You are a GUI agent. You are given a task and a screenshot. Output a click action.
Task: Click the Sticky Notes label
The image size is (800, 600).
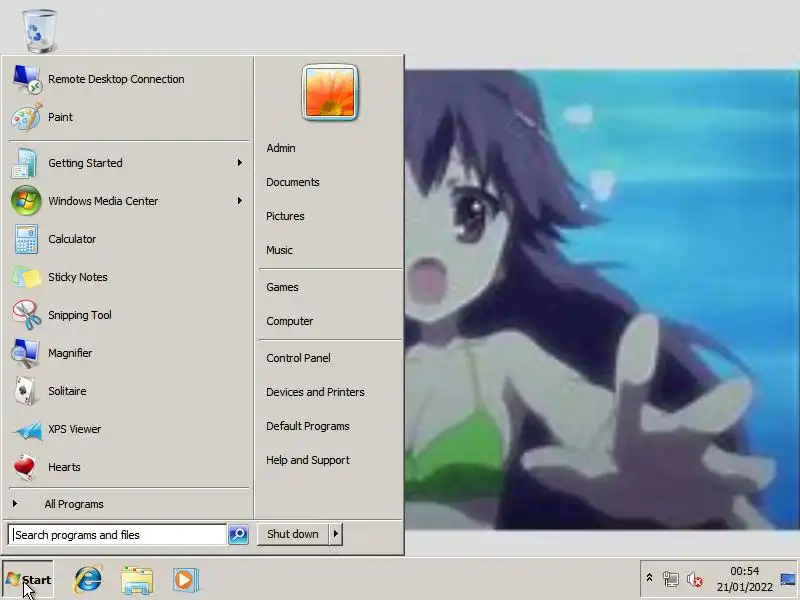pyautogui.click(x=78, y=277)
